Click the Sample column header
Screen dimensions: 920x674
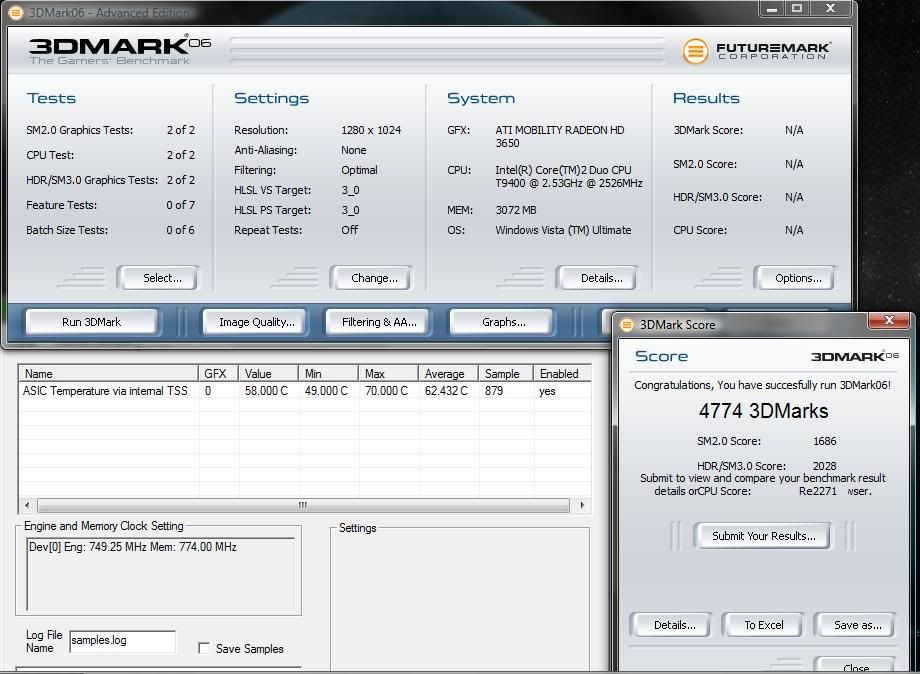click(506, 374)
